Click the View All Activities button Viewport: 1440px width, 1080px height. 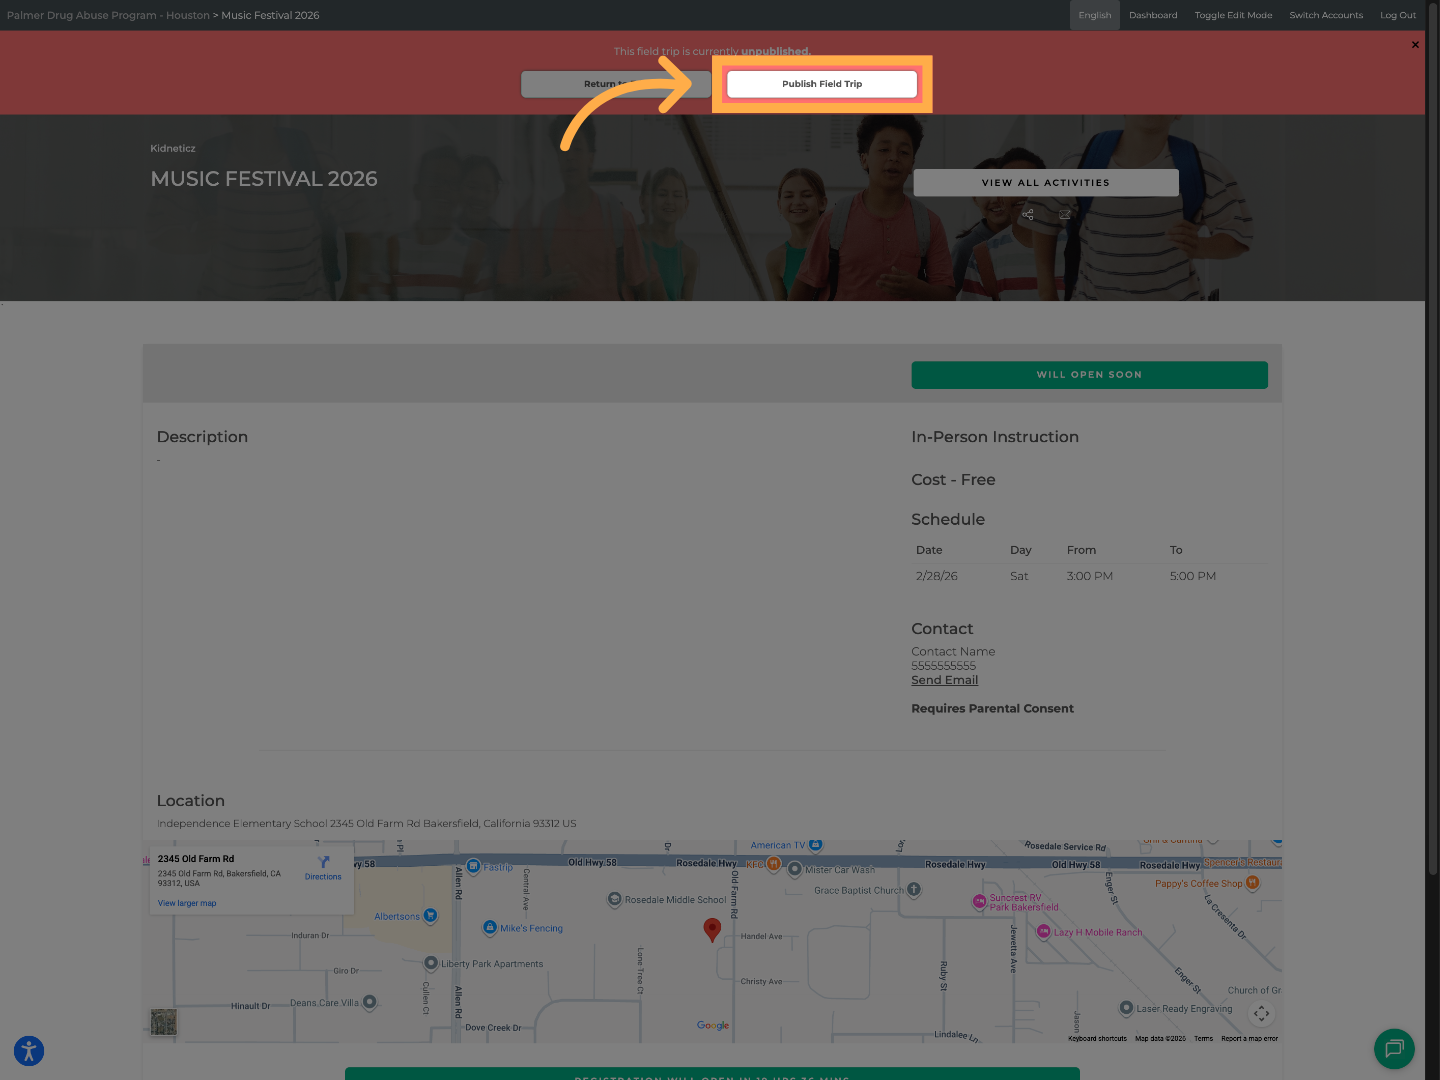click(x=1045, y=183)
